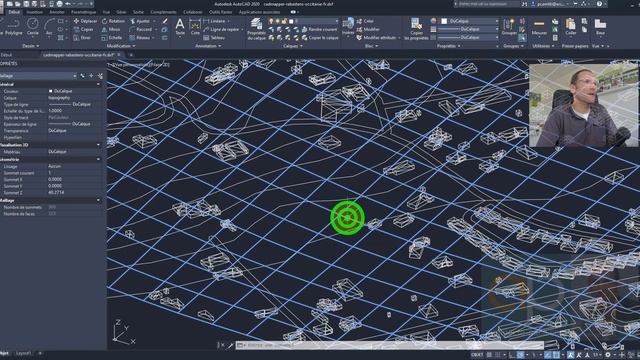Open the Paramétrique ribbon tab
This screenshot has height=360, width=640.
coord(83,12)
